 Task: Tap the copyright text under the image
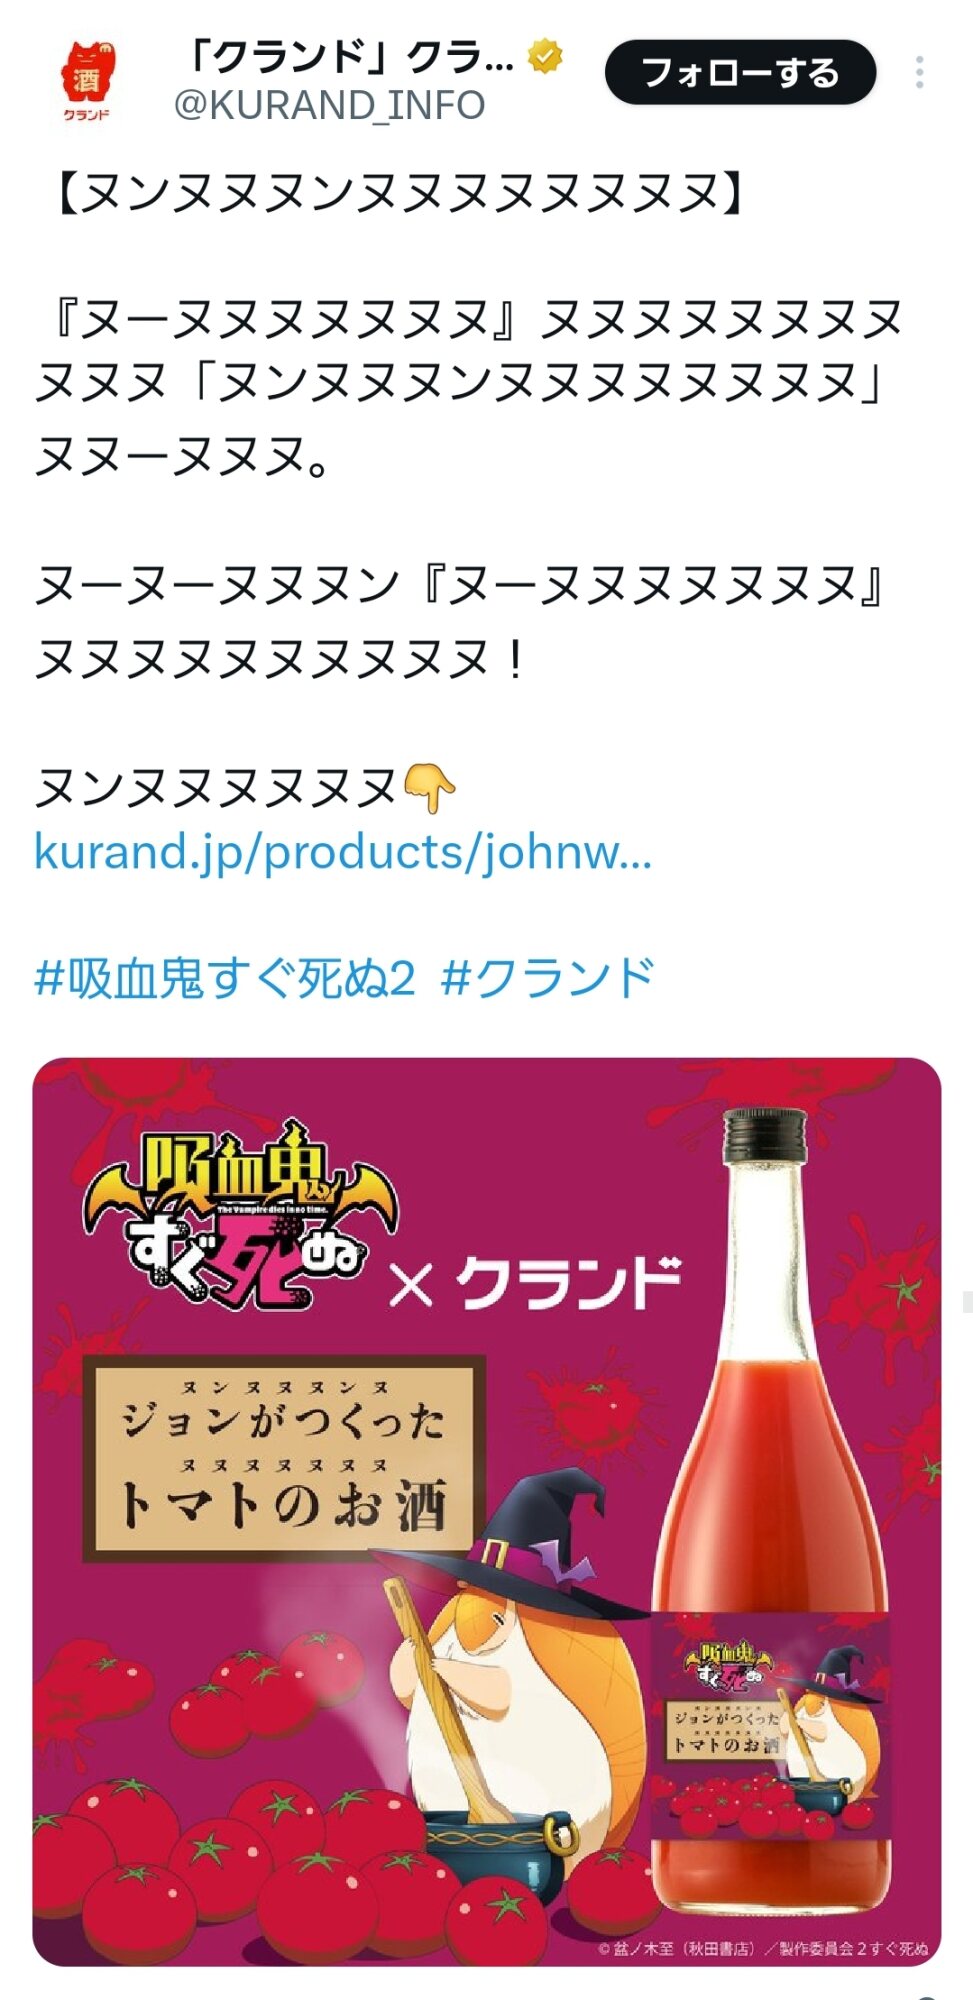[x=764, y=1948]
